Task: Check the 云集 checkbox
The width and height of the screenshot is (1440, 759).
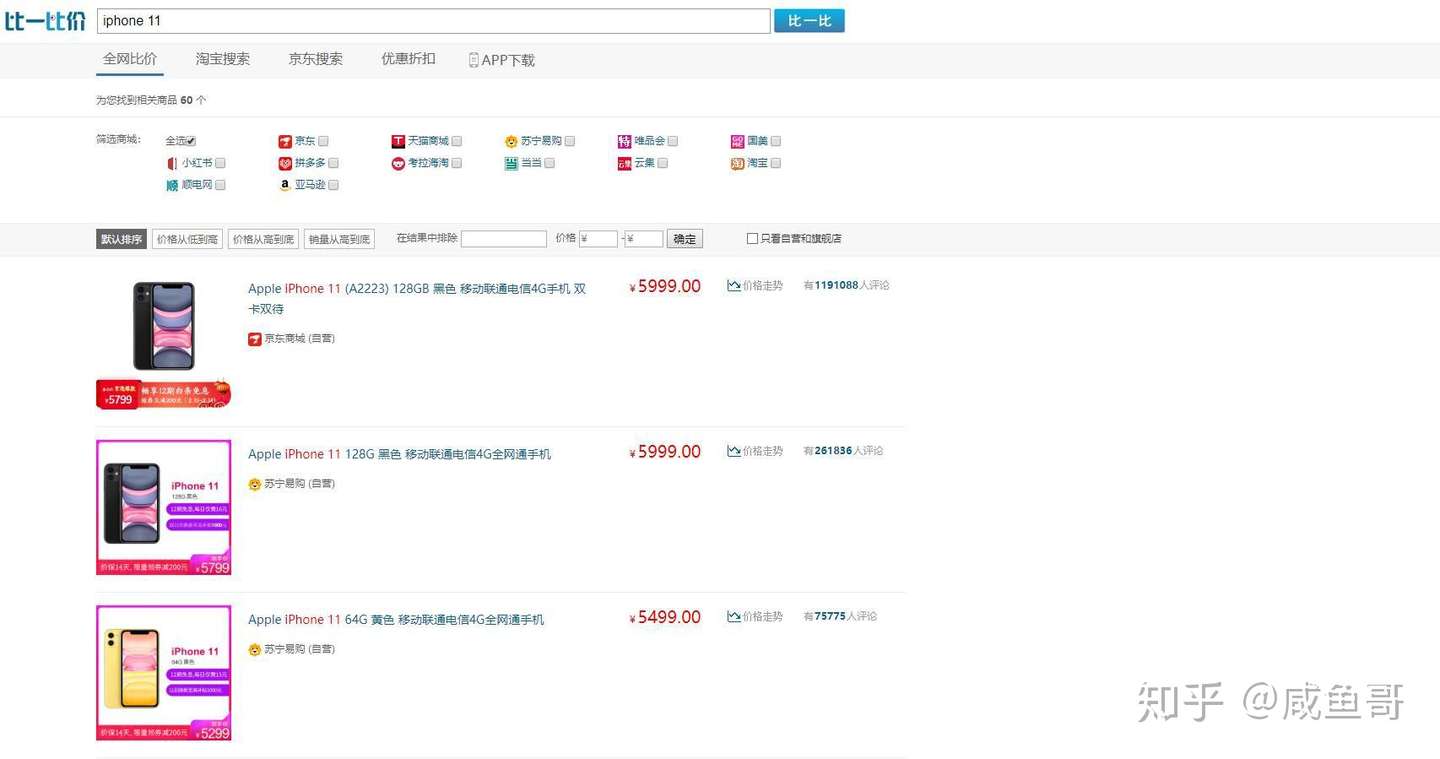Action: tap(663, 163)
